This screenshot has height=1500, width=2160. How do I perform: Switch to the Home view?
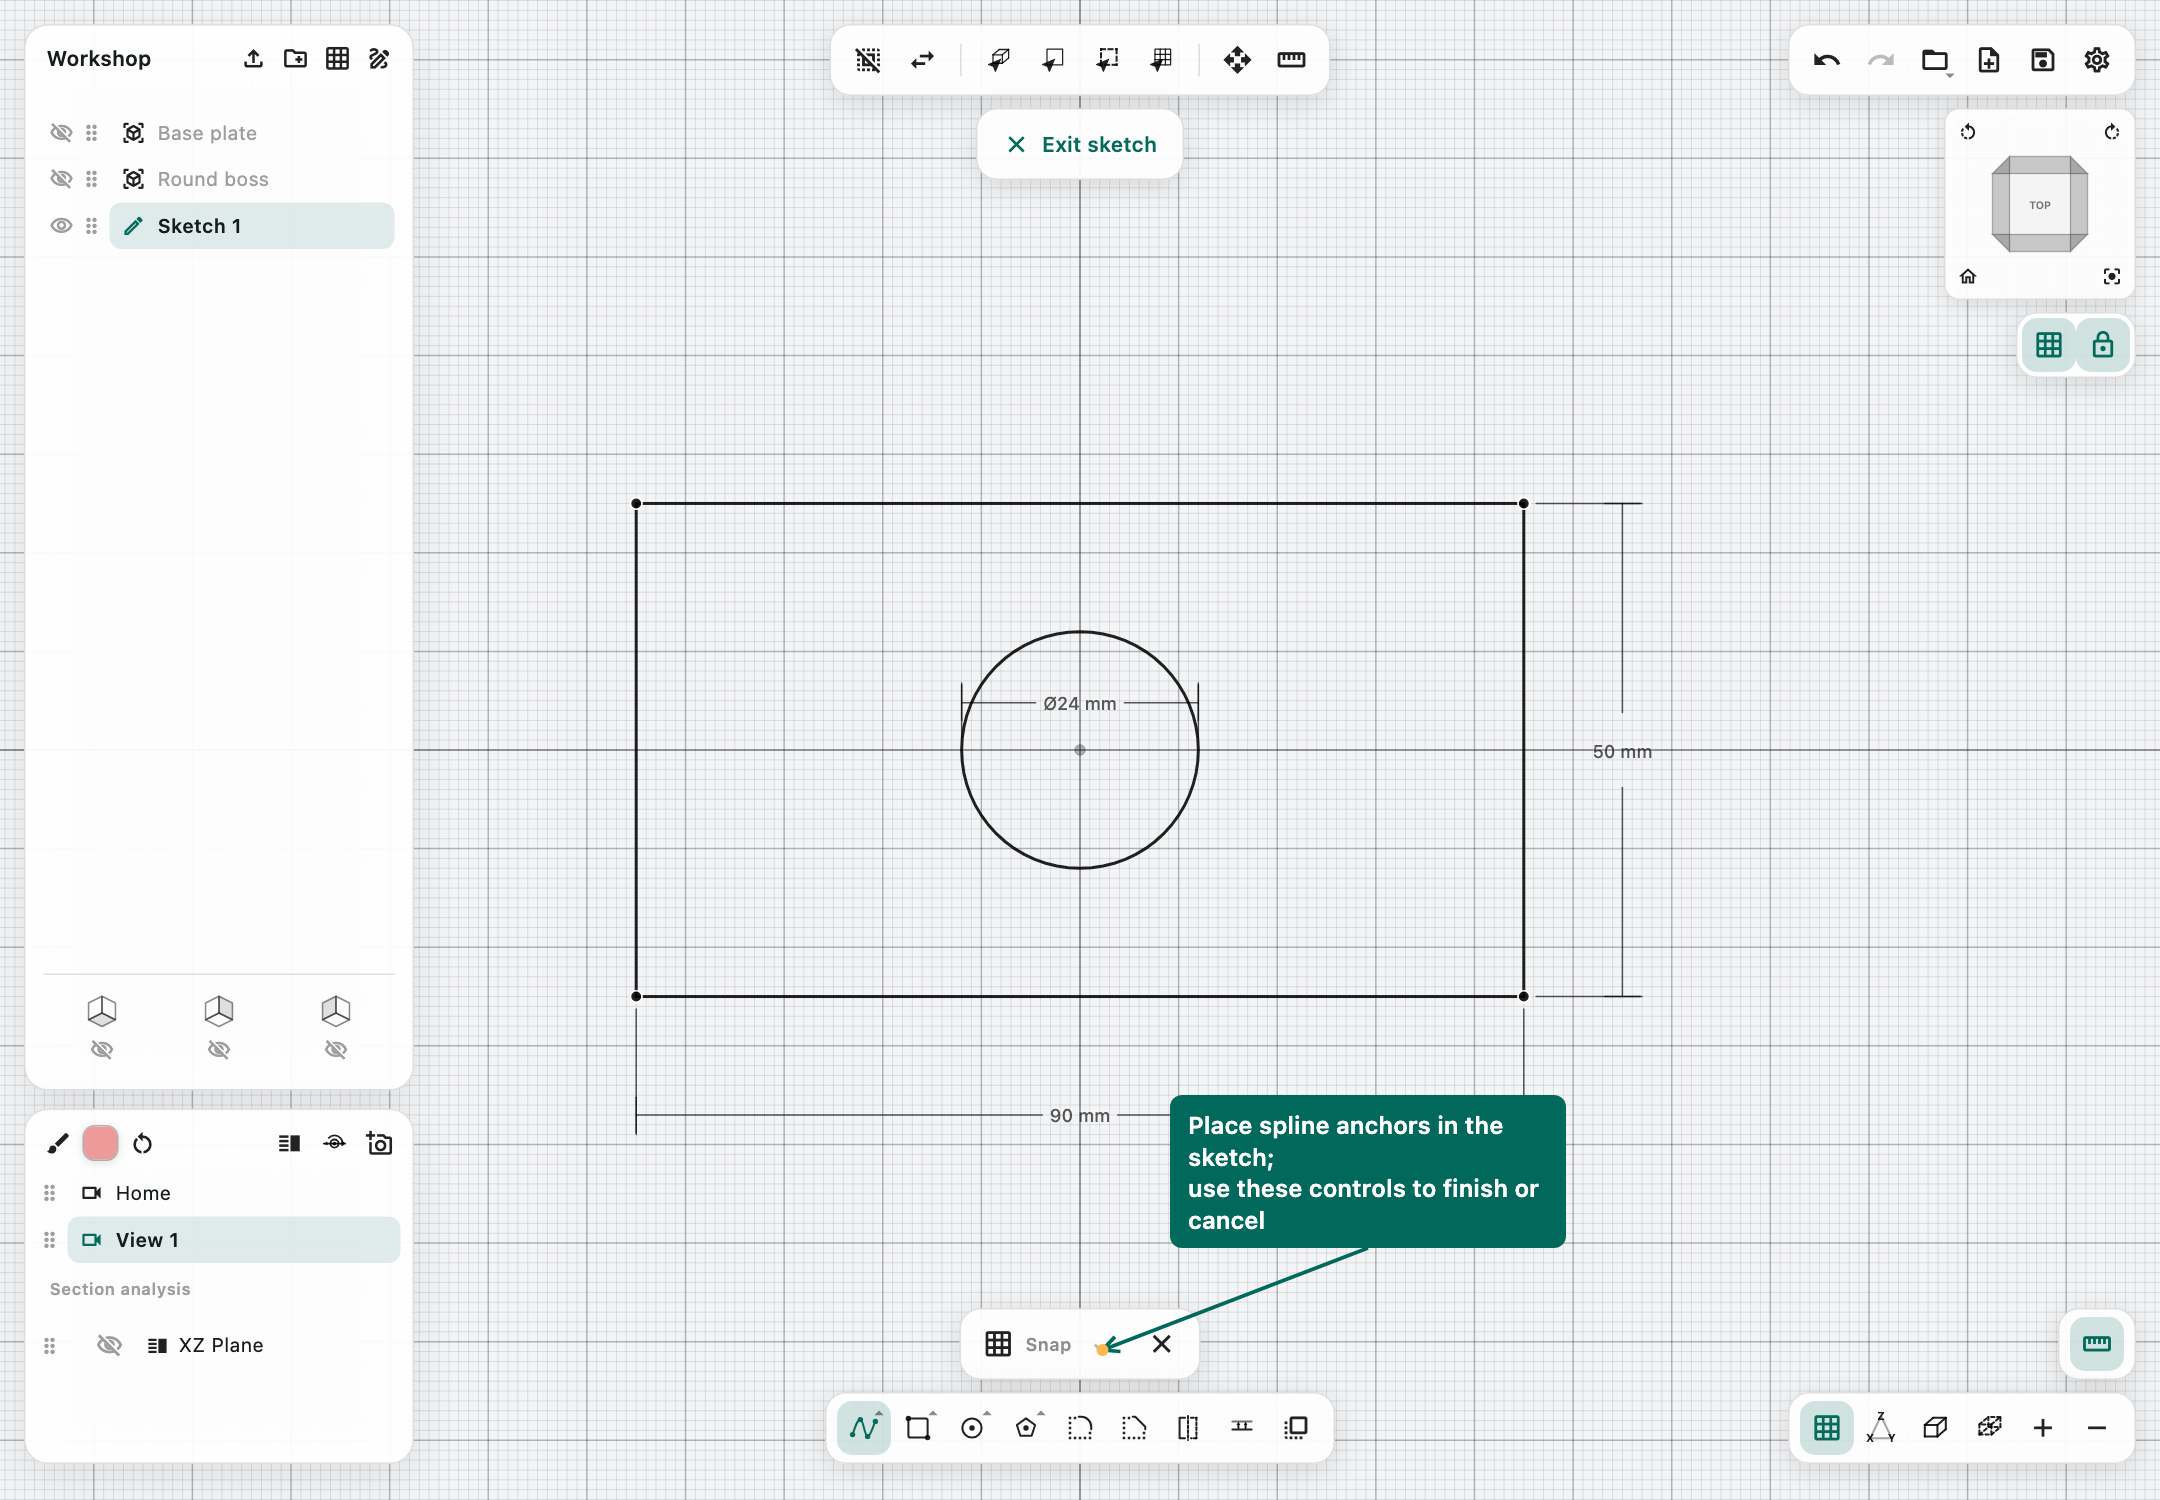[x=234, y=1193]
